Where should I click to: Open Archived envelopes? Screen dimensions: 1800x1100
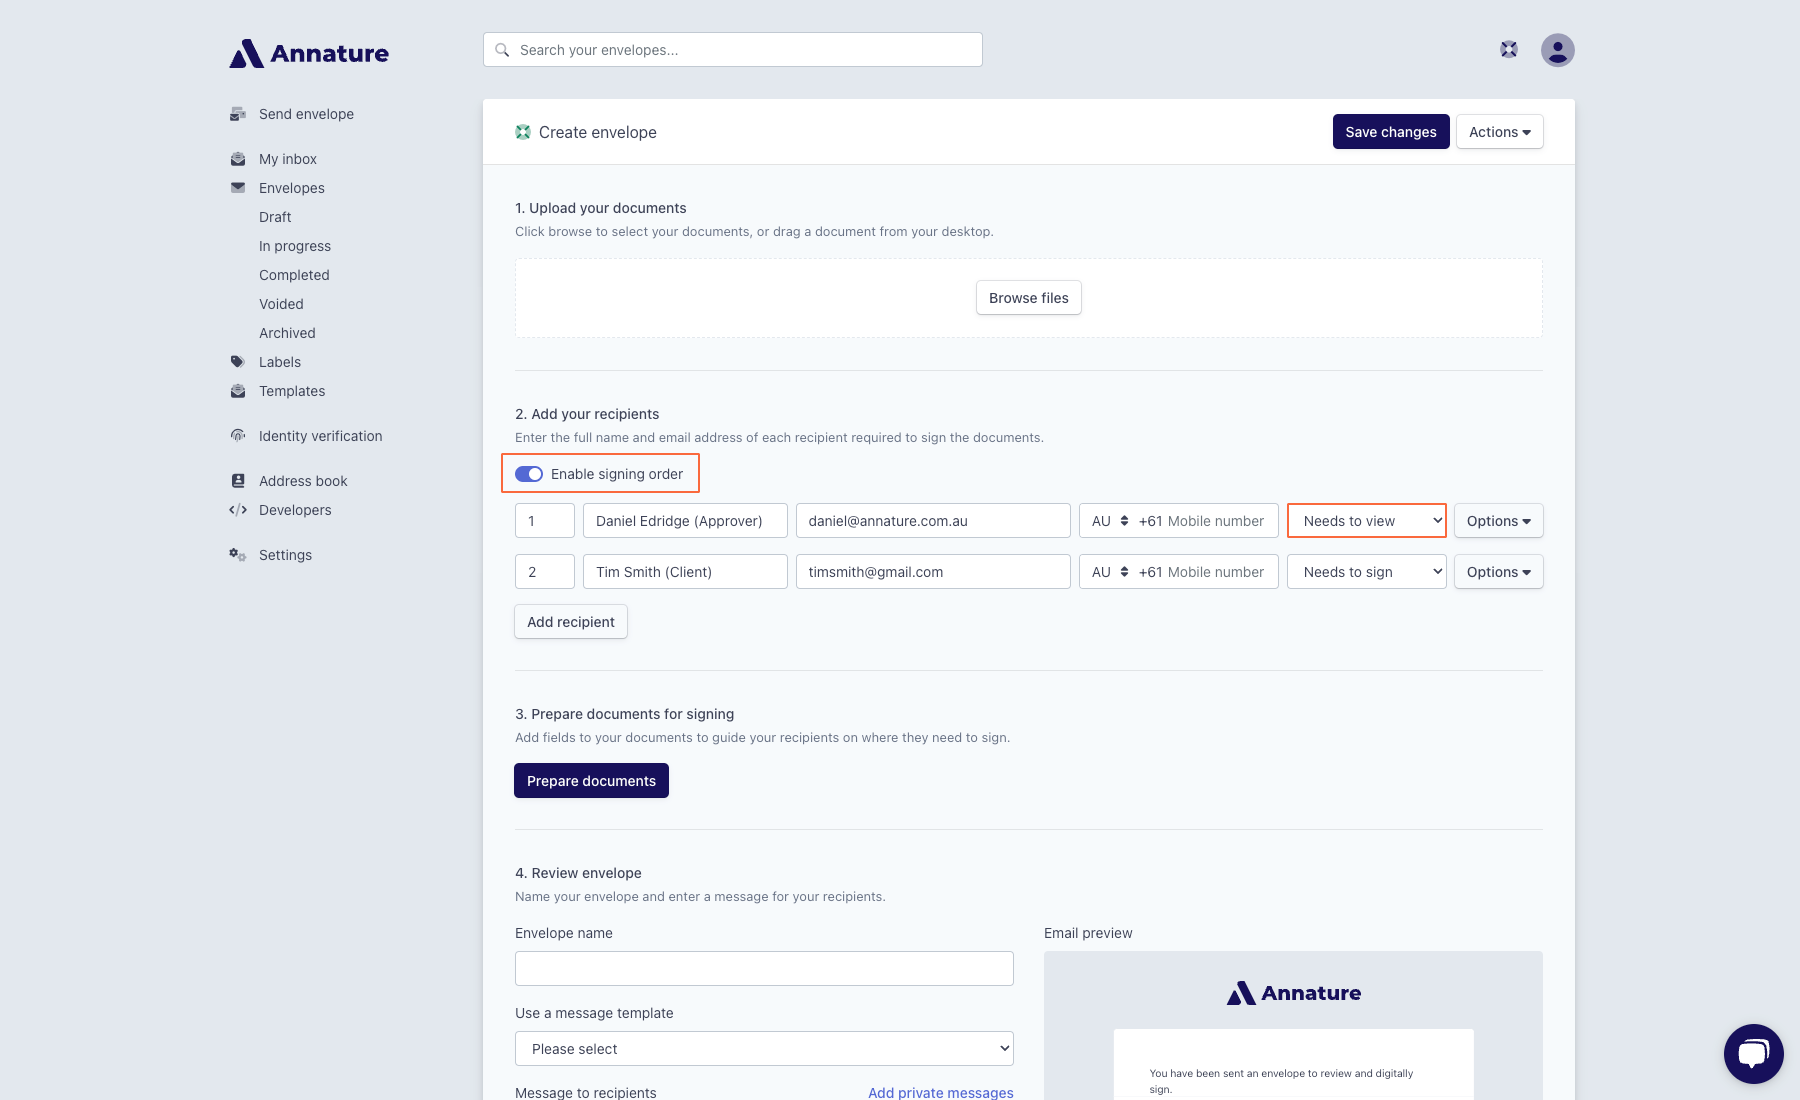coord(287,333)
